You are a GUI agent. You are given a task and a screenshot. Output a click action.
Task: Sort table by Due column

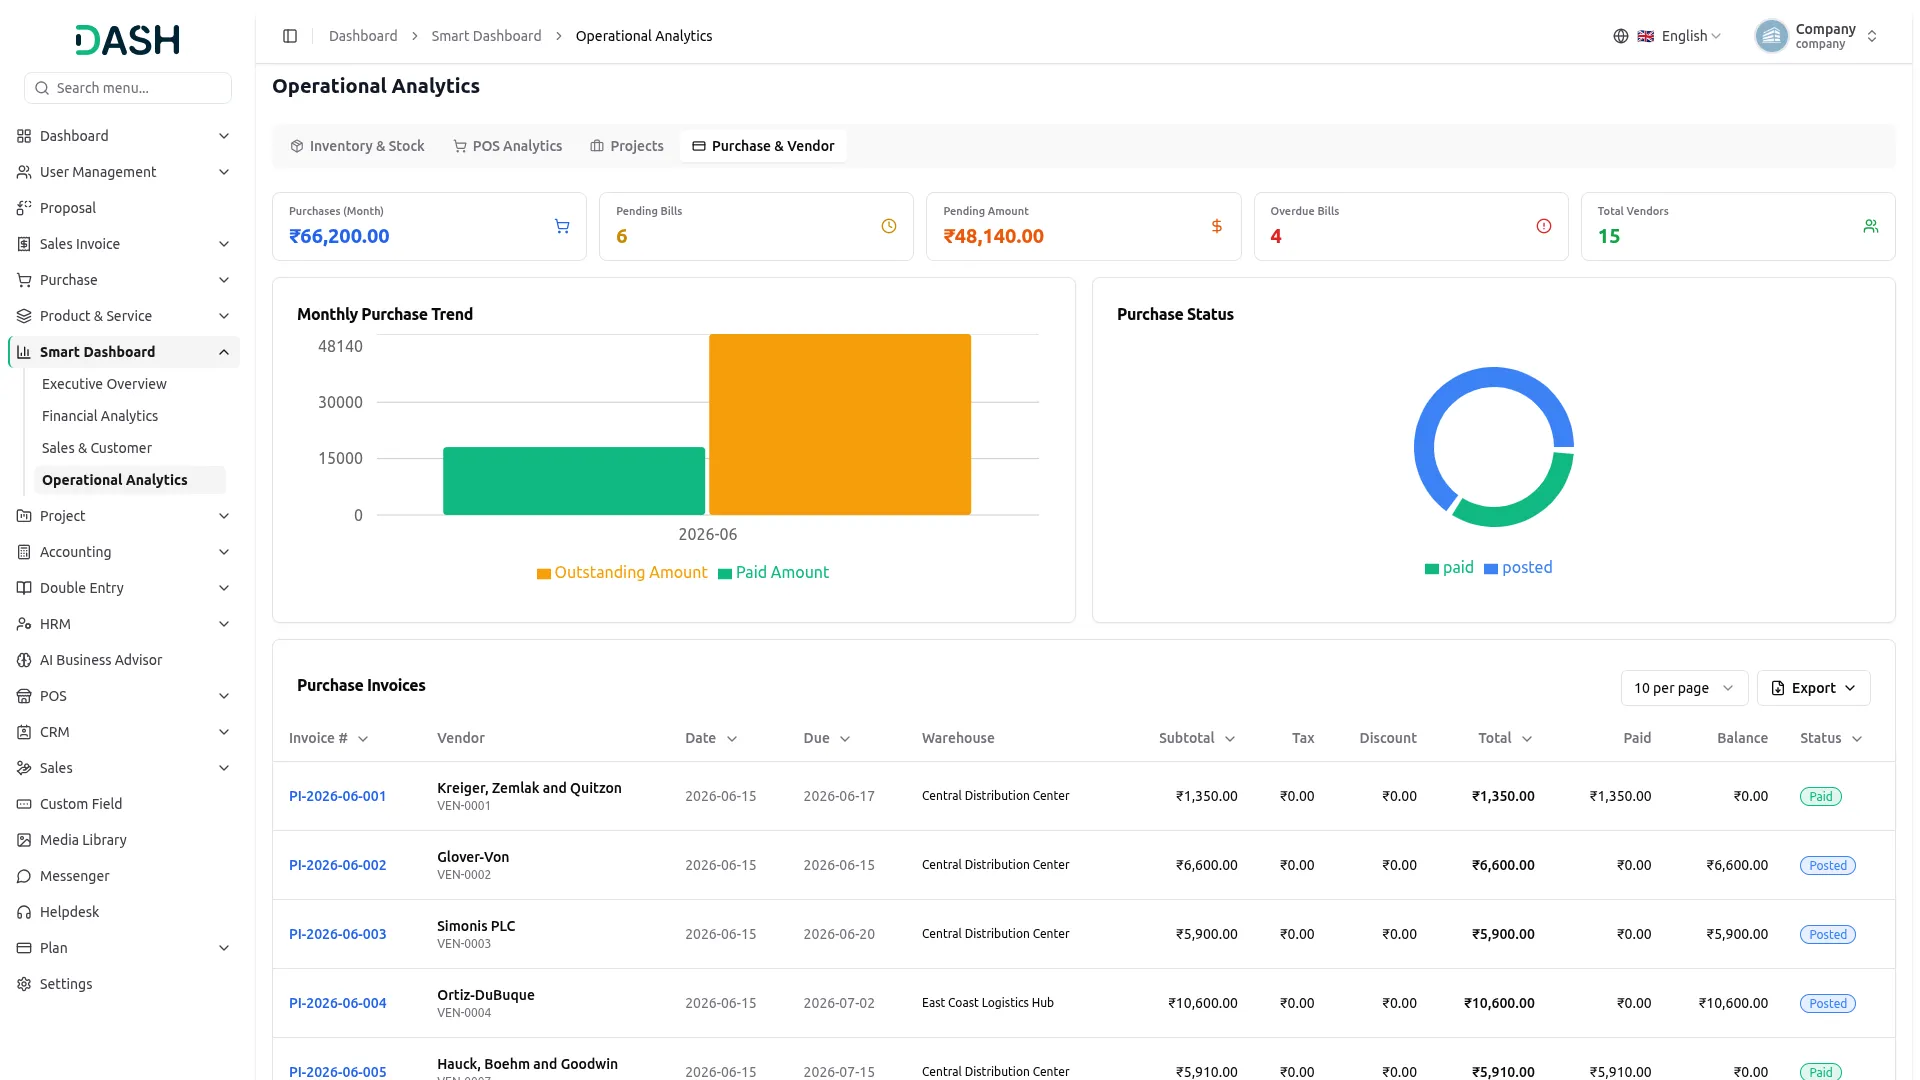click(827, 739)
